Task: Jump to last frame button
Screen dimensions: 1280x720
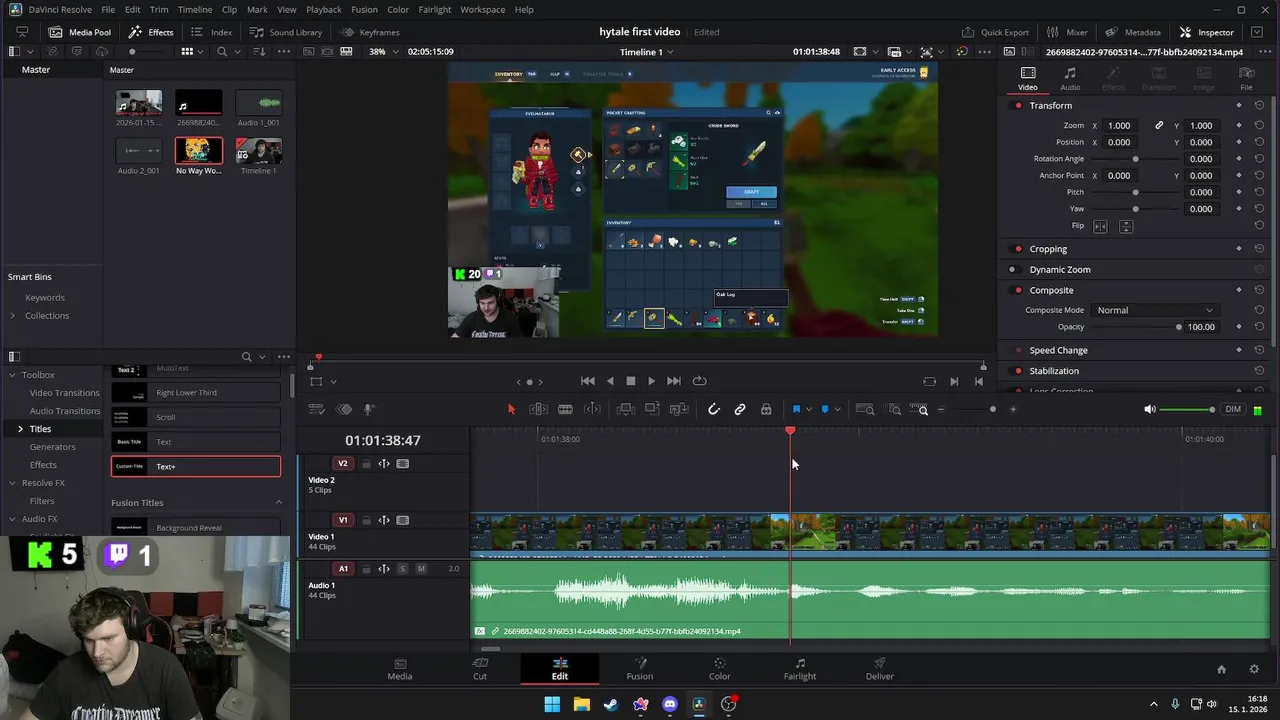Action: click(x=674, y=381)
